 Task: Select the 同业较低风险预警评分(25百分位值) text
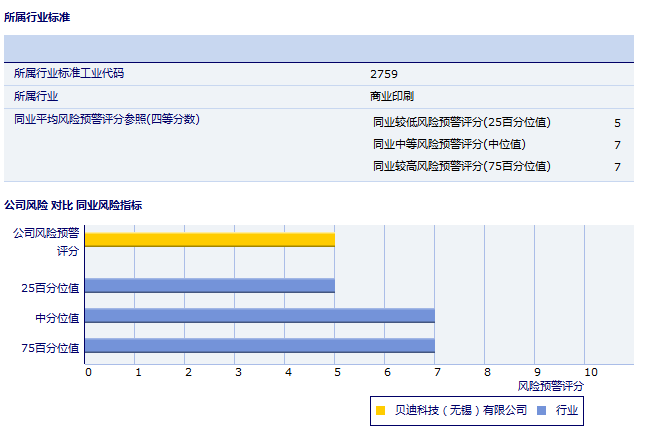pyautogui.click(x=461, y=123)
